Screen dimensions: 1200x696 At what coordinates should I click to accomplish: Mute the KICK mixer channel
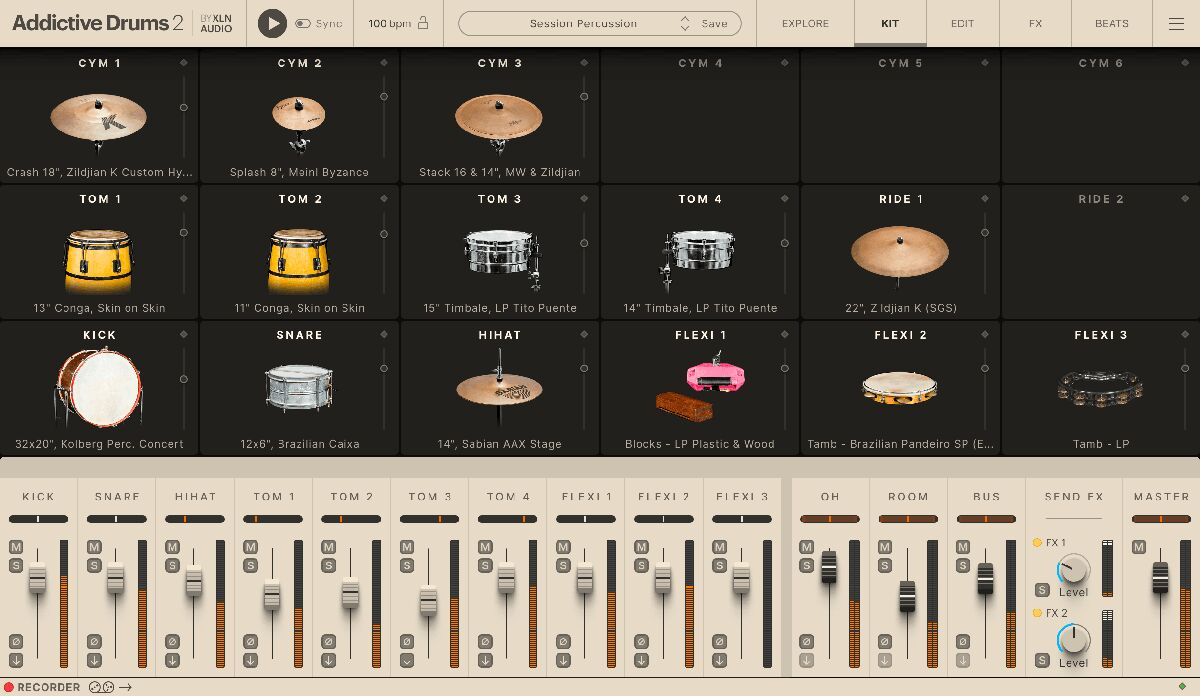pyautogui.click(x=16, y=547)
